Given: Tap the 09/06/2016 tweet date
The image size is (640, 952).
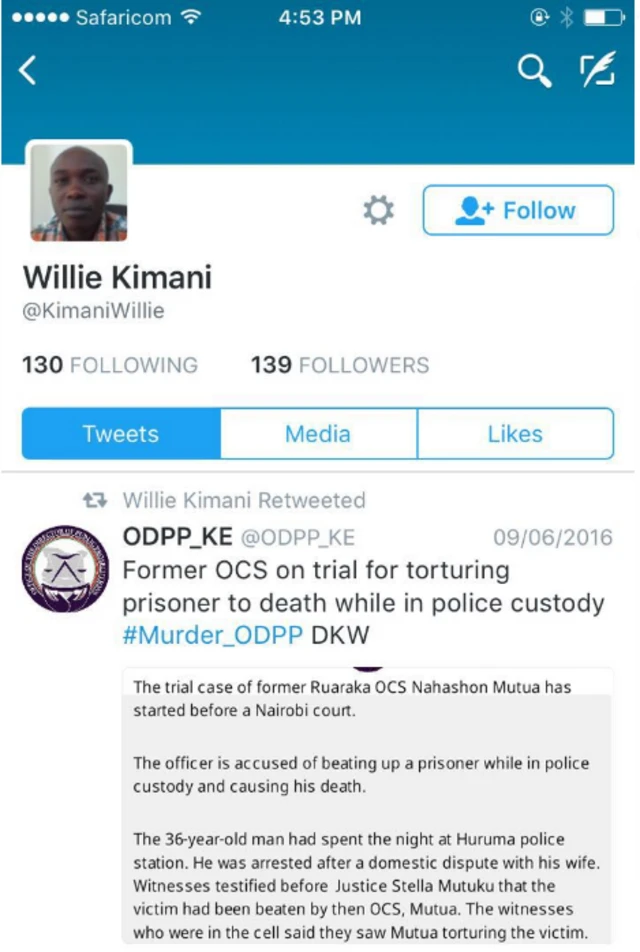Looking at the screenshot, I should [553, 537].
